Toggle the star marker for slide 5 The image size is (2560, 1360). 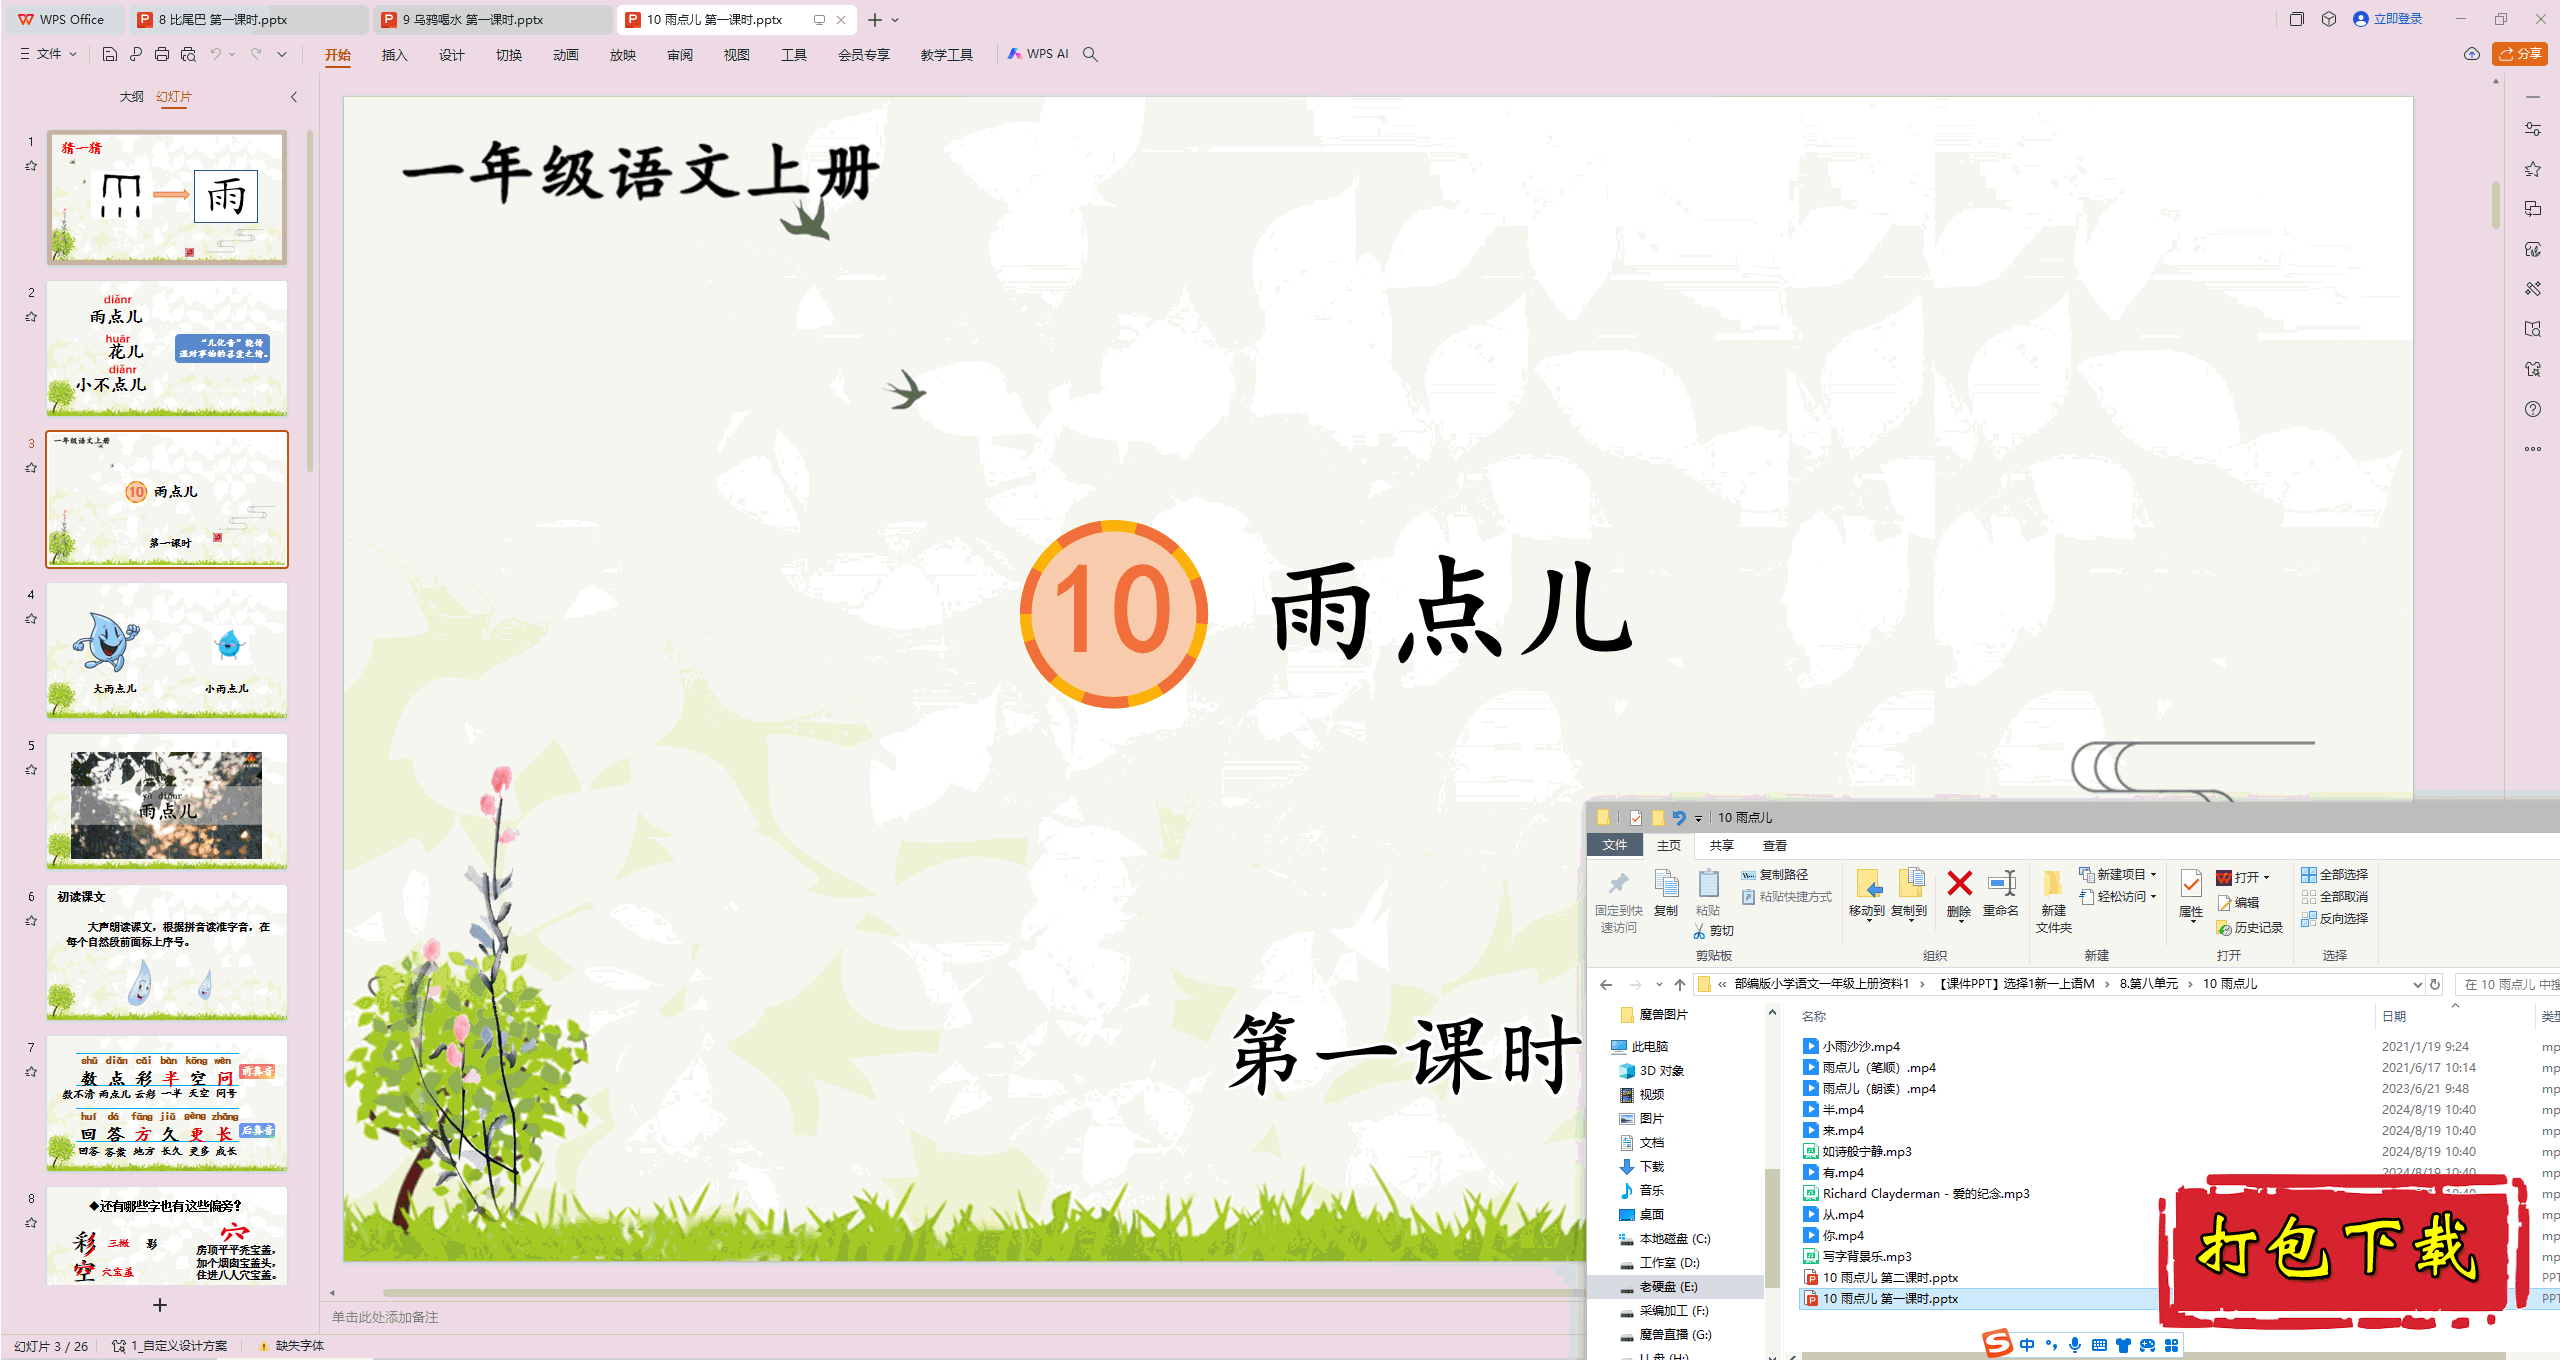coord(31,770)
